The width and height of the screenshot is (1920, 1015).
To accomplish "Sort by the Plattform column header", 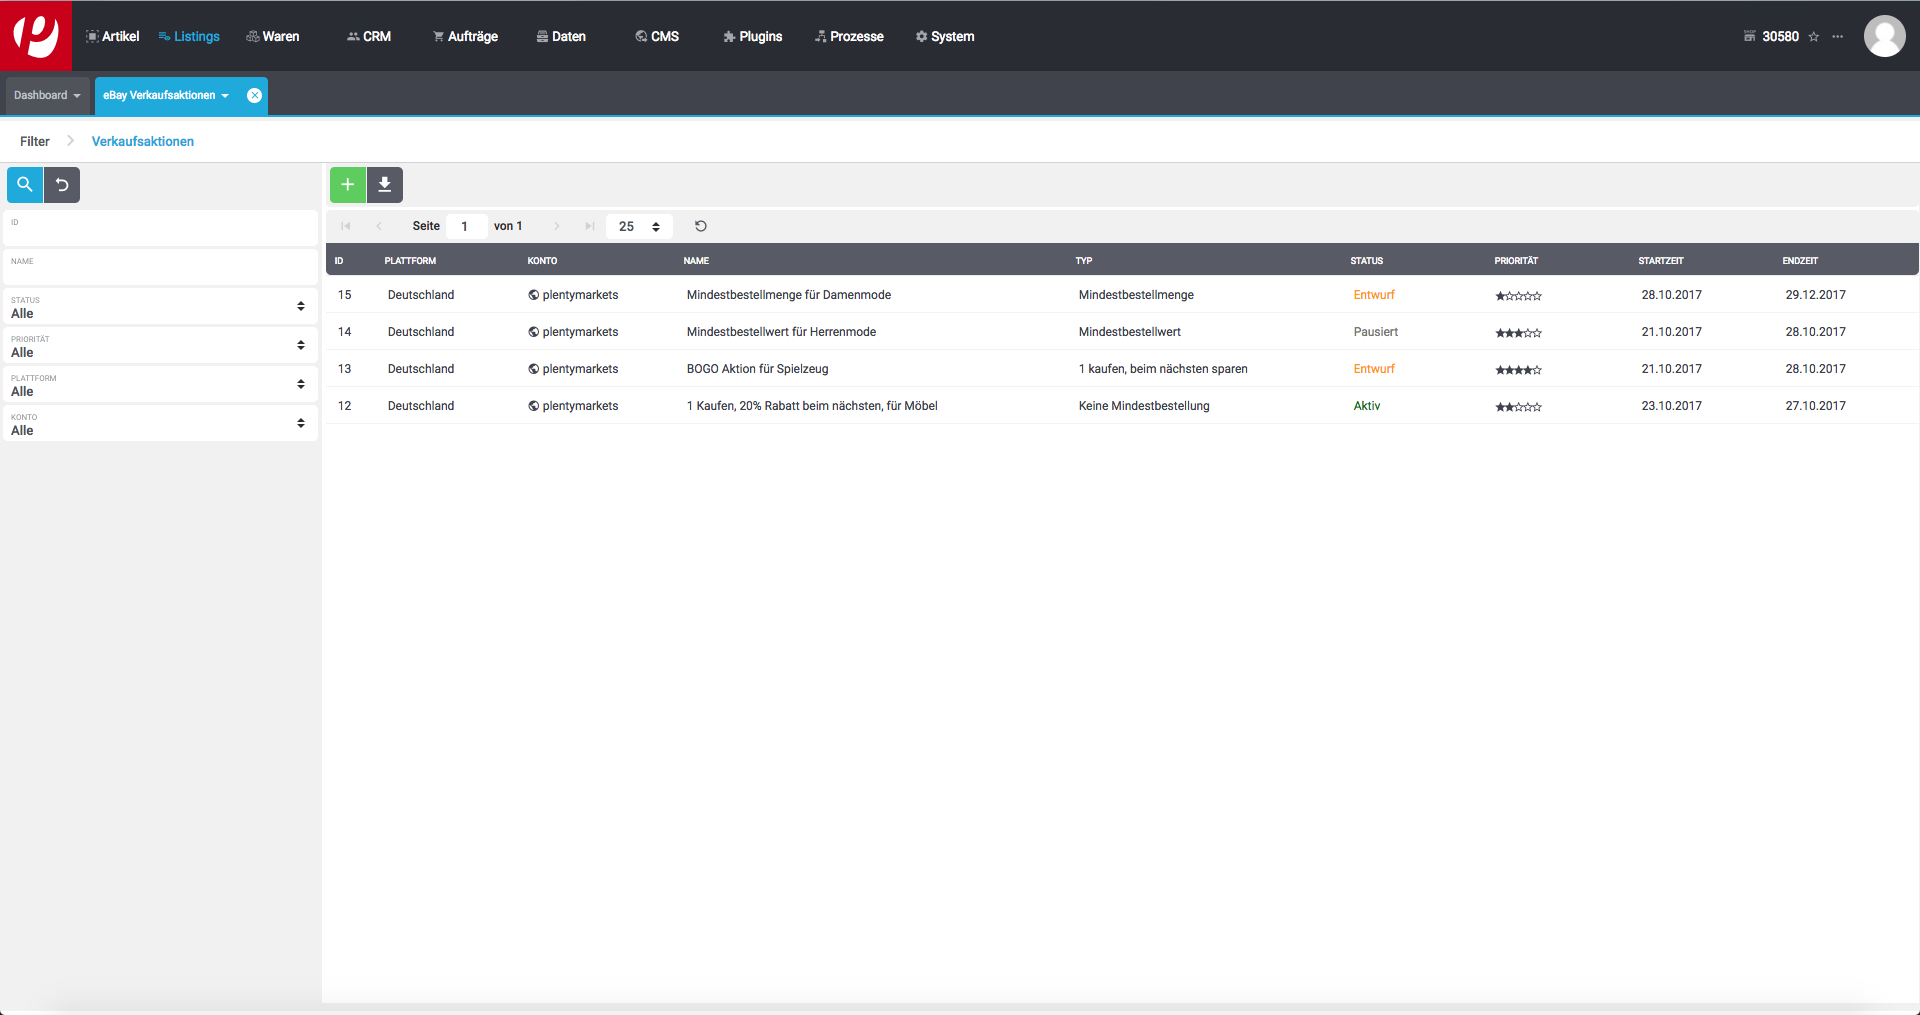I will tap(410, 261).
